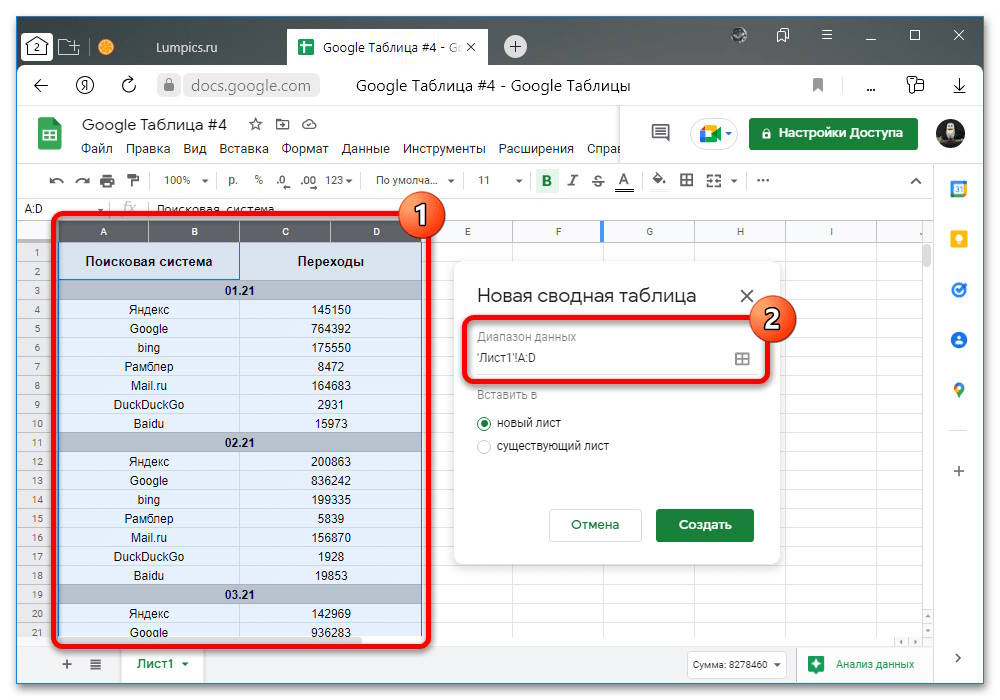Open the font size 11 dropdown
1000x700 pixels.
click(500, 180)
